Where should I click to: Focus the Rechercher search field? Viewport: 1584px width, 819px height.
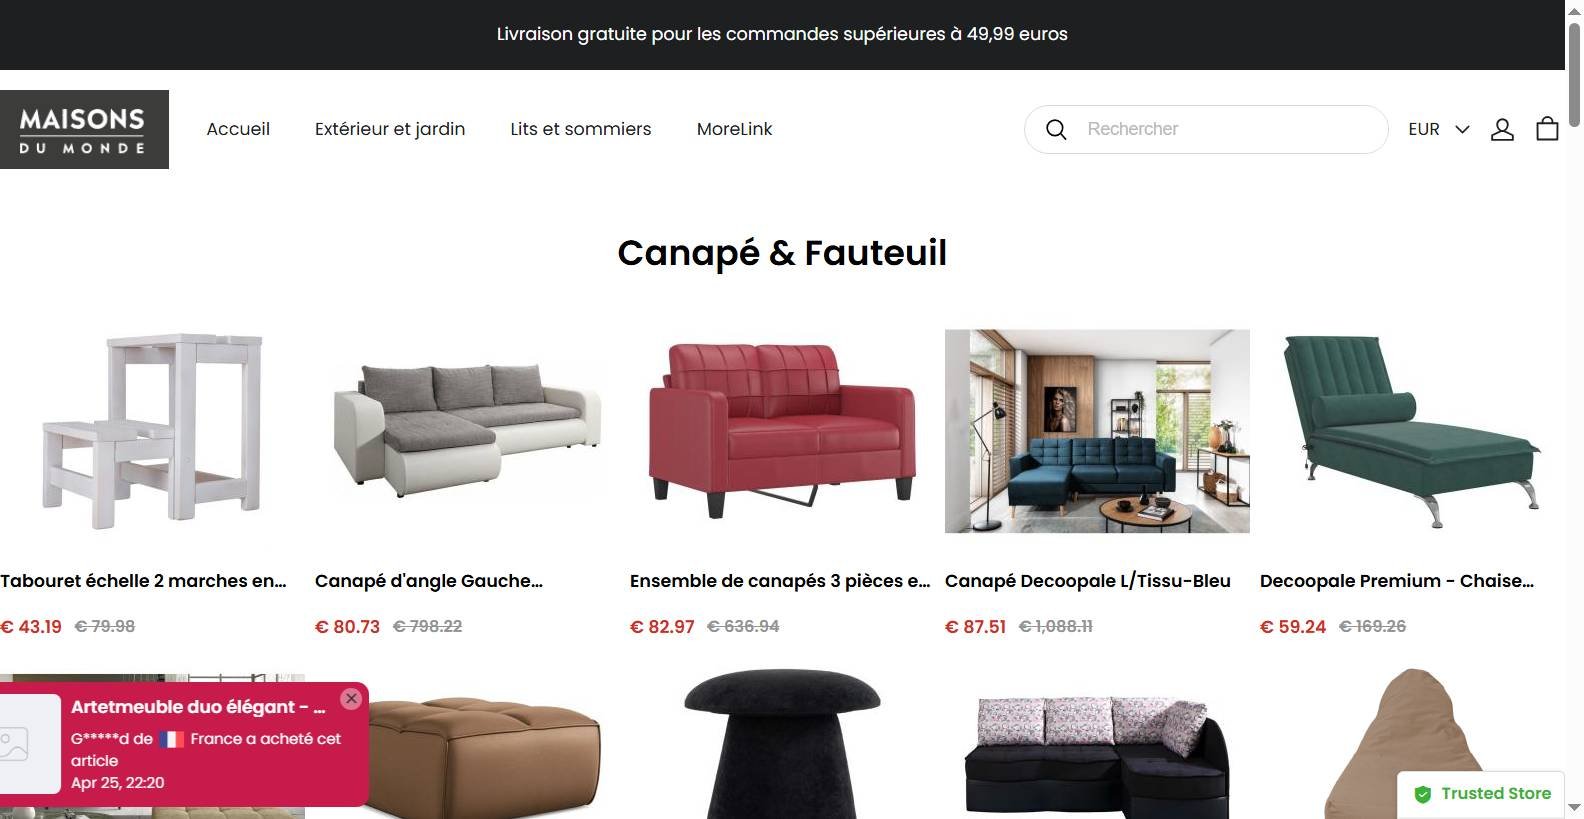pyautogui.click(x=1230, y=129)
